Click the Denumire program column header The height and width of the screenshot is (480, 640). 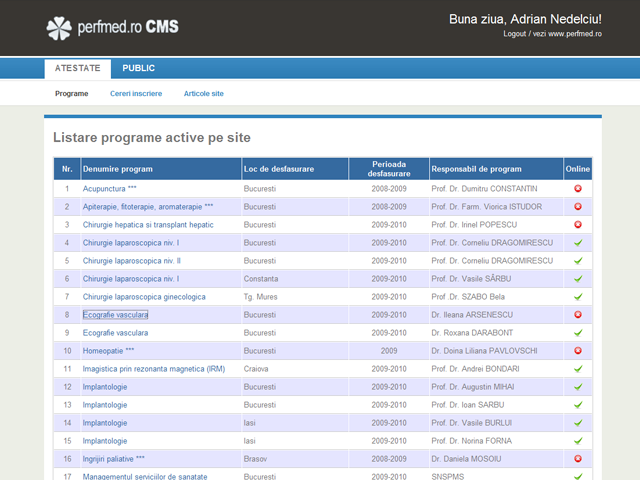[118, 169]
